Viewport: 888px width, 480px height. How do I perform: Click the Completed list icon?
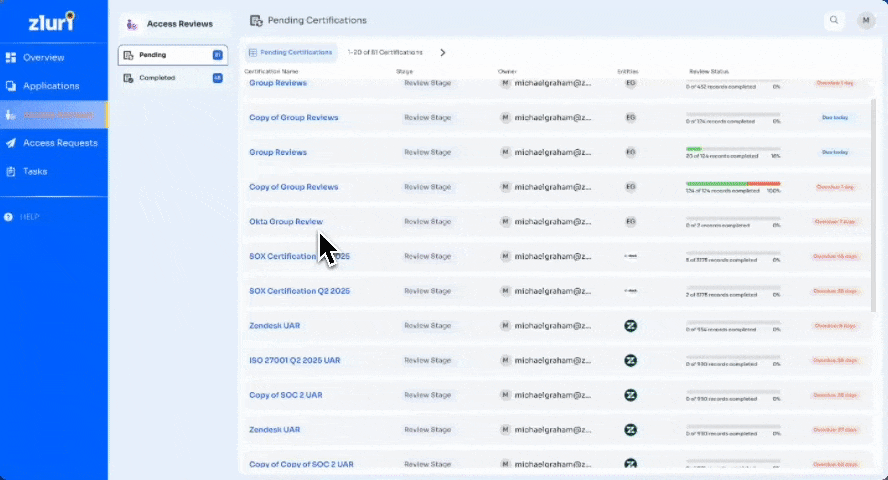click(x=129, y=78)
